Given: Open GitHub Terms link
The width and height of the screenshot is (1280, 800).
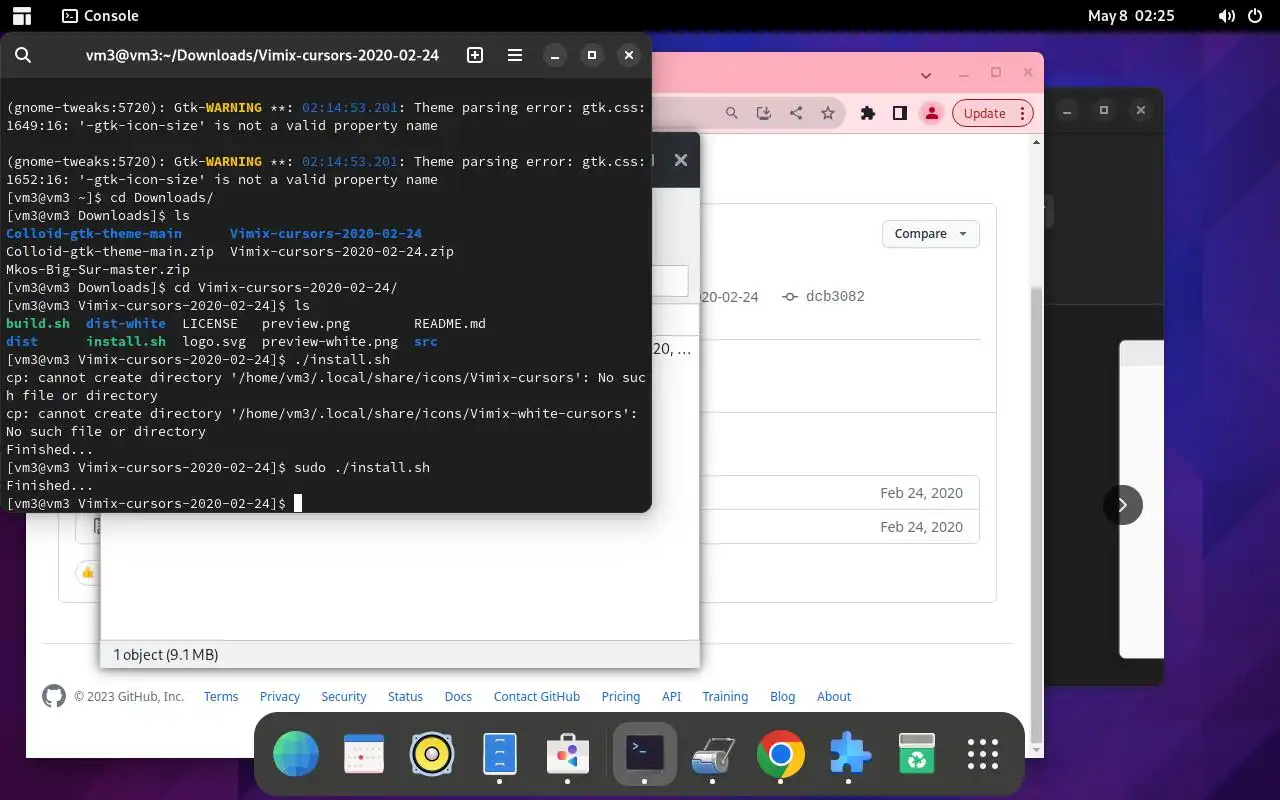Looking at the screenshot, I should point(221,696).
